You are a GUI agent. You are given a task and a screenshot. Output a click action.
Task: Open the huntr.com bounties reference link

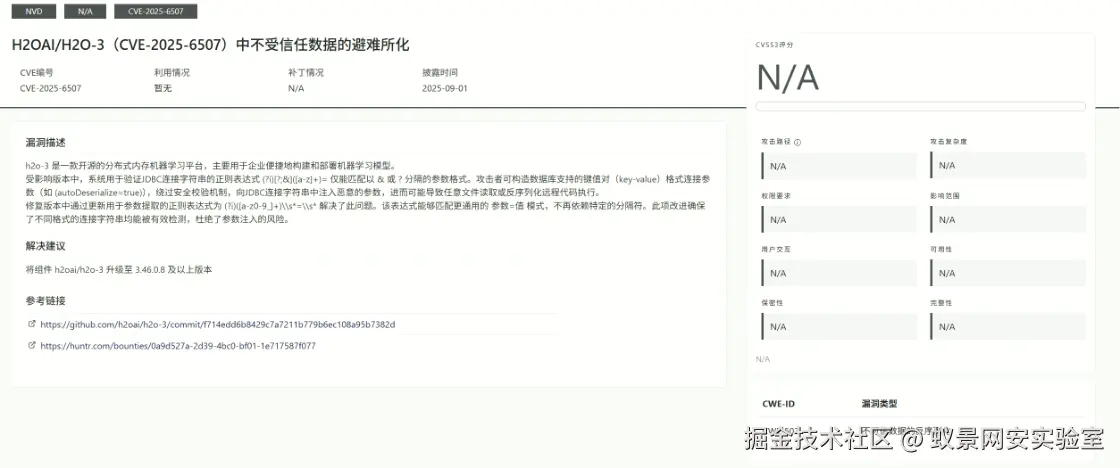click(178, 346)
